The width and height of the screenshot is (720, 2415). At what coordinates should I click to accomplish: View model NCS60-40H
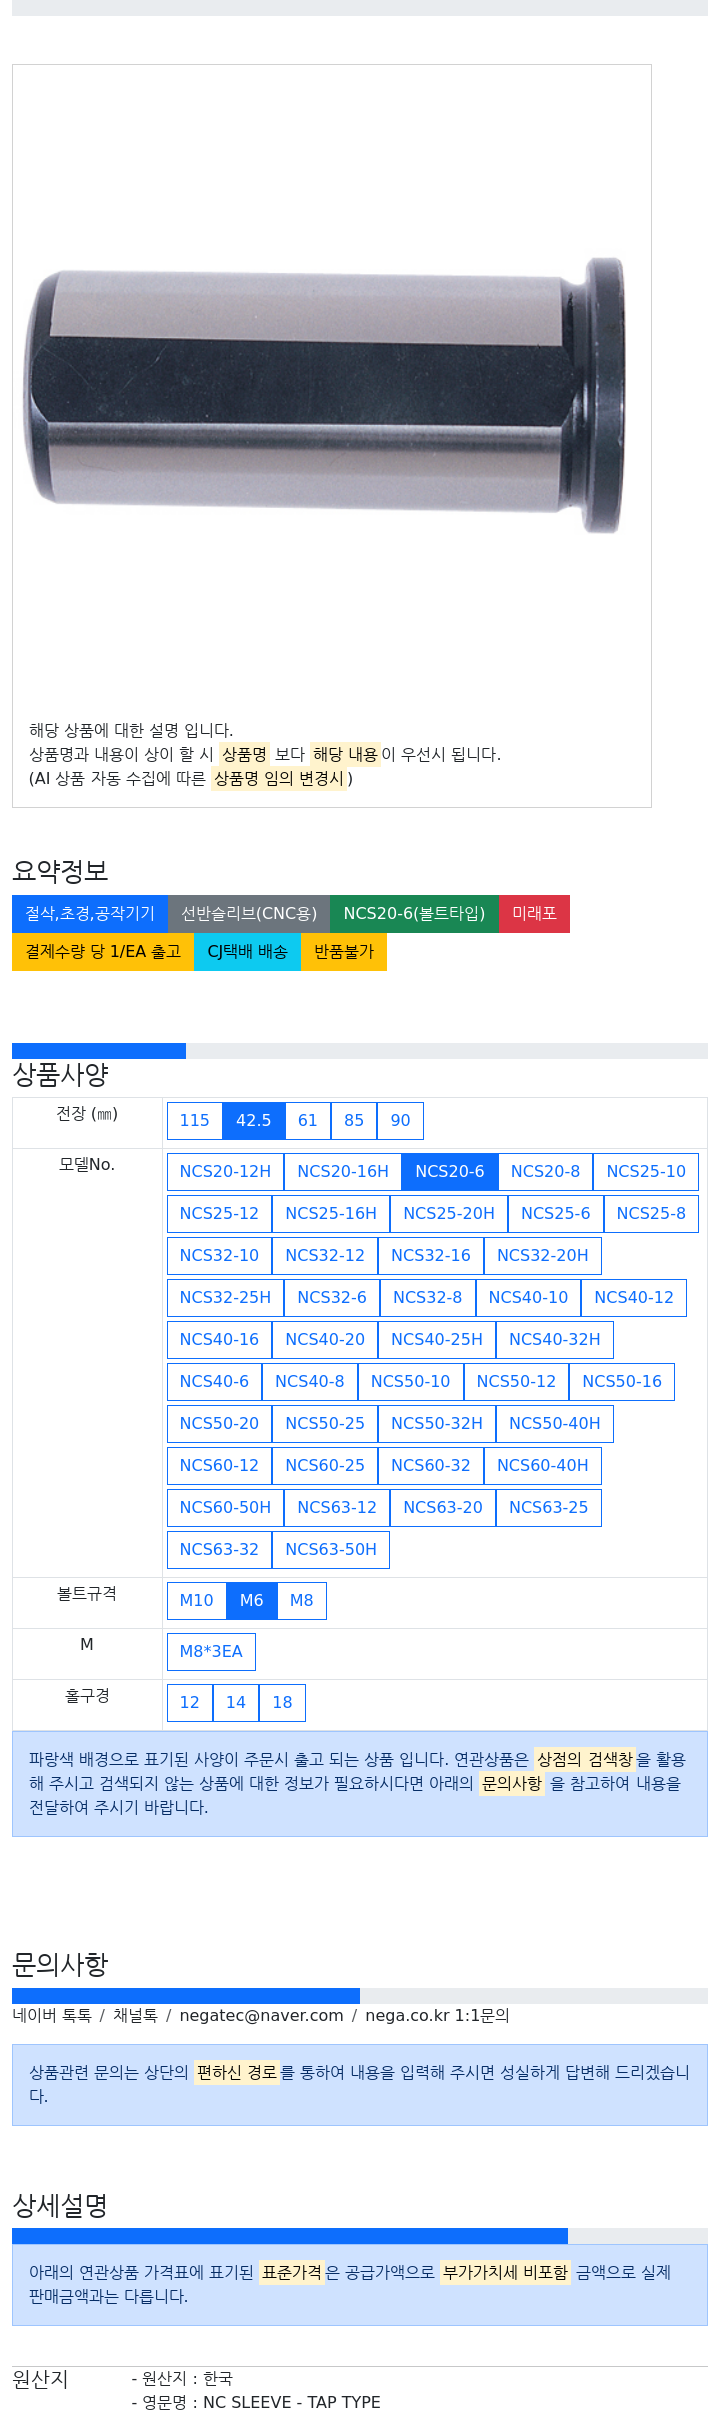[543, 1466]
